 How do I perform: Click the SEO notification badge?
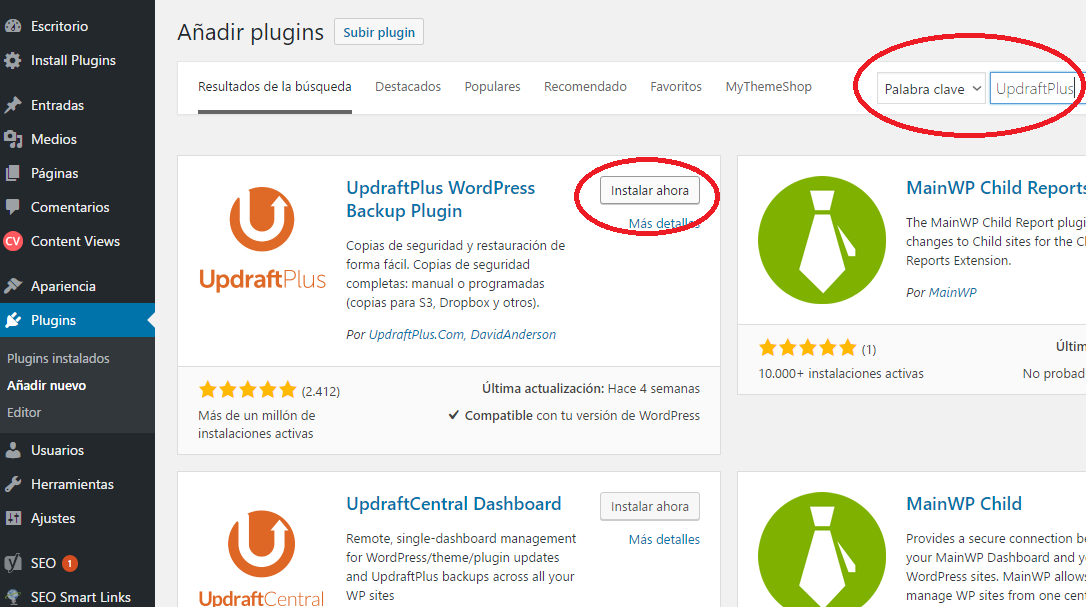click(x=69, y=563)
